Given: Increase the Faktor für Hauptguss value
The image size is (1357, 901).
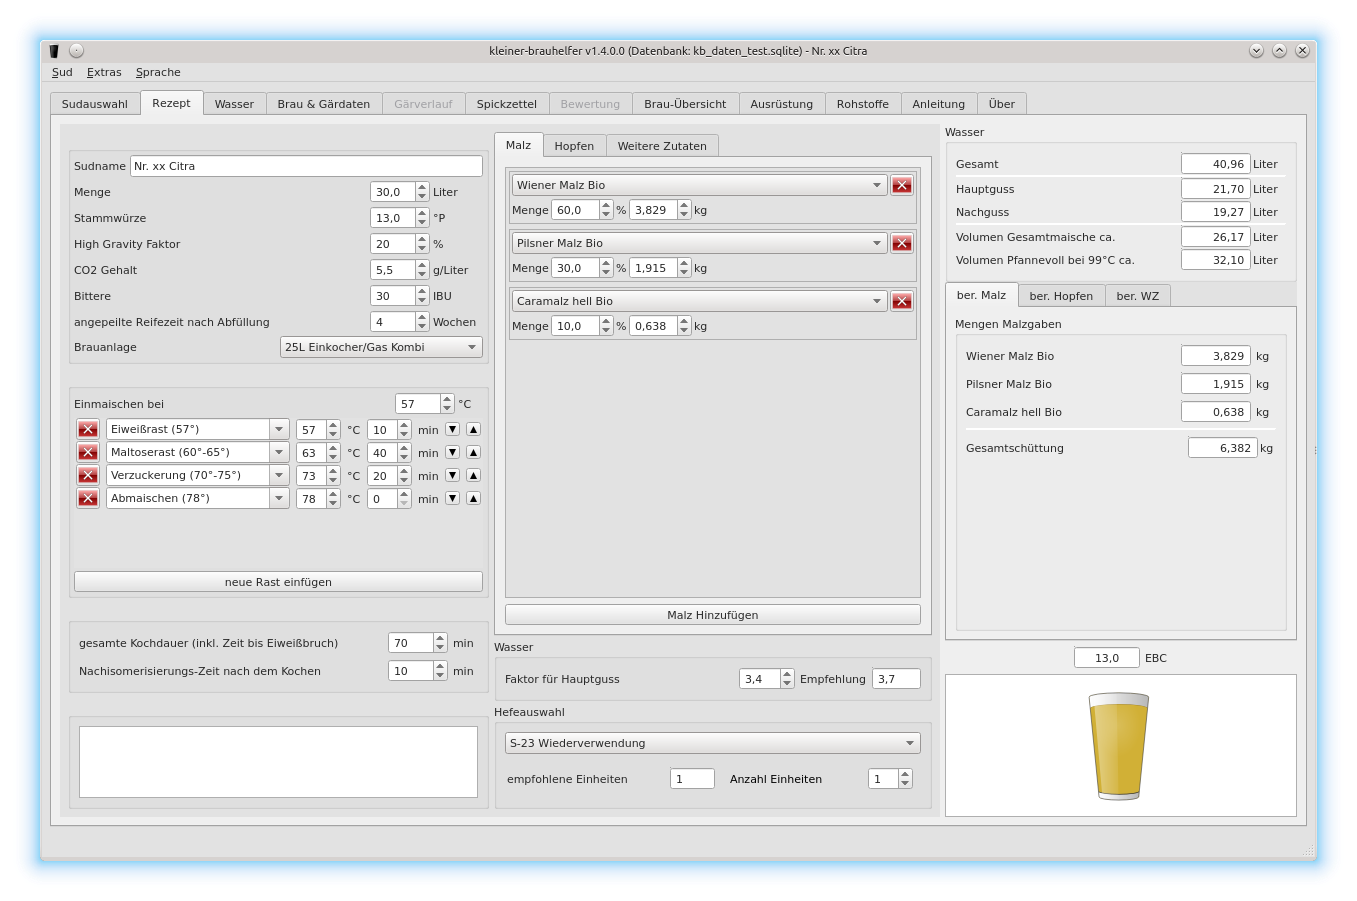Looking at the screenshot, I should (787, 675).
